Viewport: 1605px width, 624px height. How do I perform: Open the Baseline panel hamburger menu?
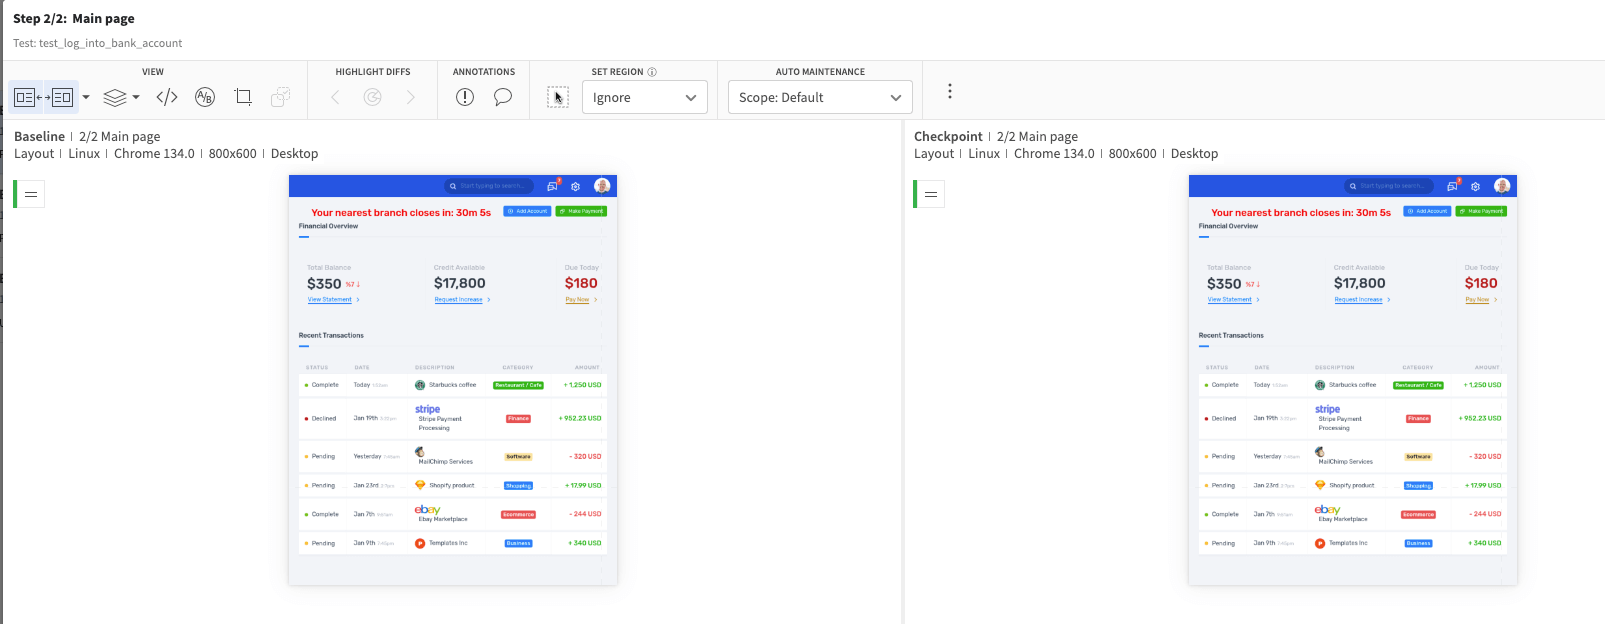[x=31, y=194]
